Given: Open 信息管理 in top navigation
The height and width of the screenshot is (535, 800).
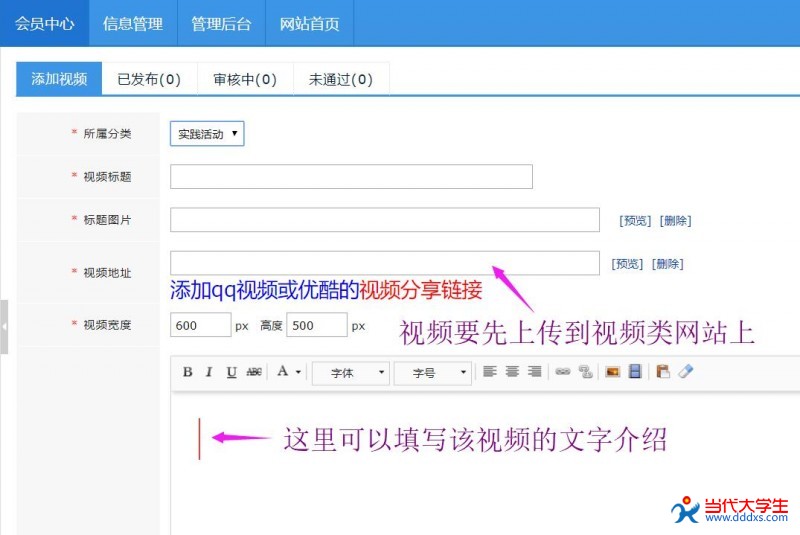Looking at the screenshot, I should click(133, 23).
